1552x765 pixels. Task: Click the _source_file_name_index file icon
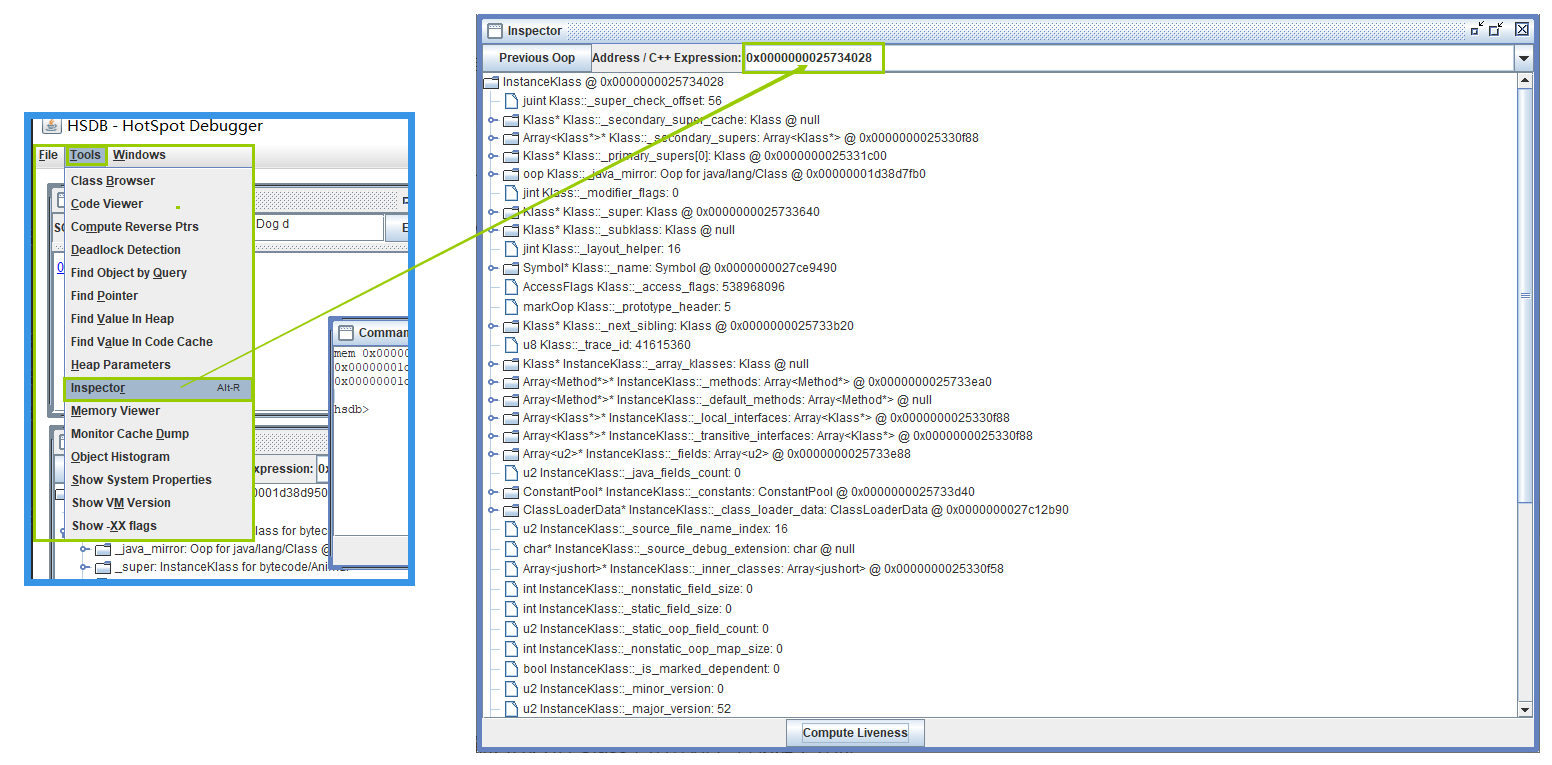coord(512,529)
